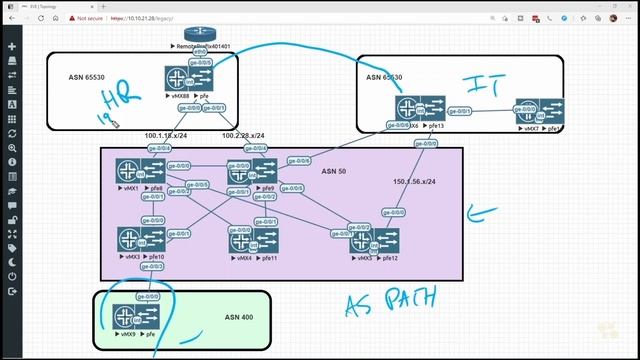Click the 150.1.56.x/24 subnet label
640x360 pixels.
coord(414,182)
